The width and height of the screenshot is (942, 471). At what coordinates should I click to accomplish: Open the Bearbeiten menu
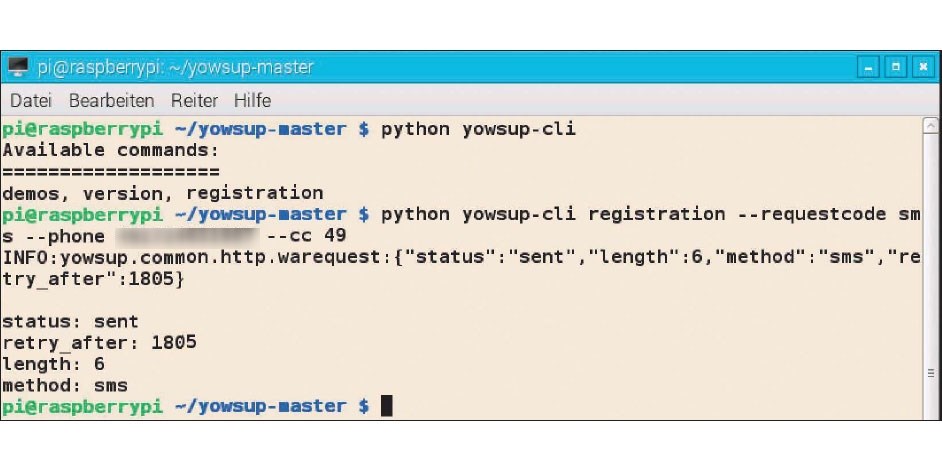pos(111,100)
